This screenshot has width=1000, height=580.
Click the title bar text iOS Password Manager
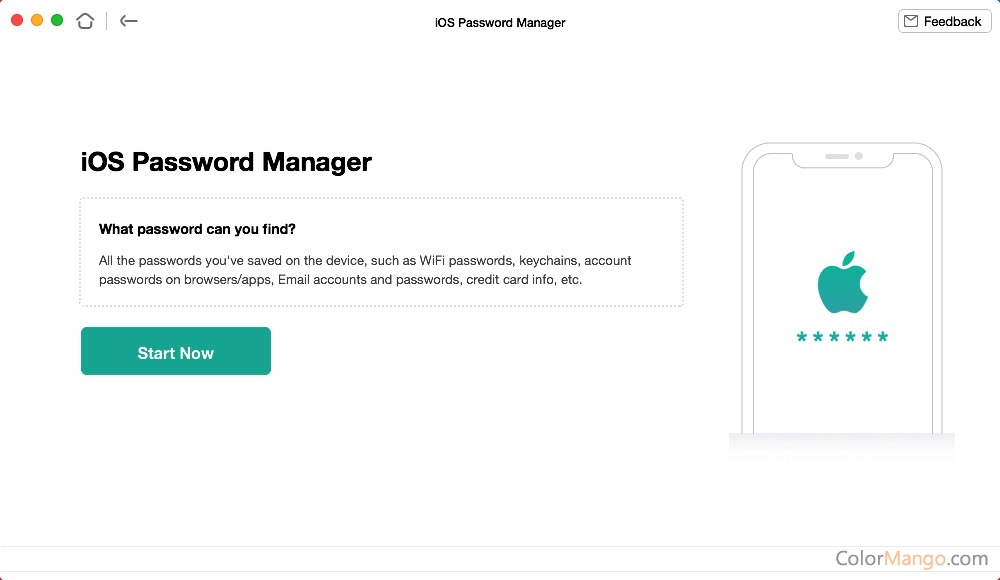coord(500,23)
